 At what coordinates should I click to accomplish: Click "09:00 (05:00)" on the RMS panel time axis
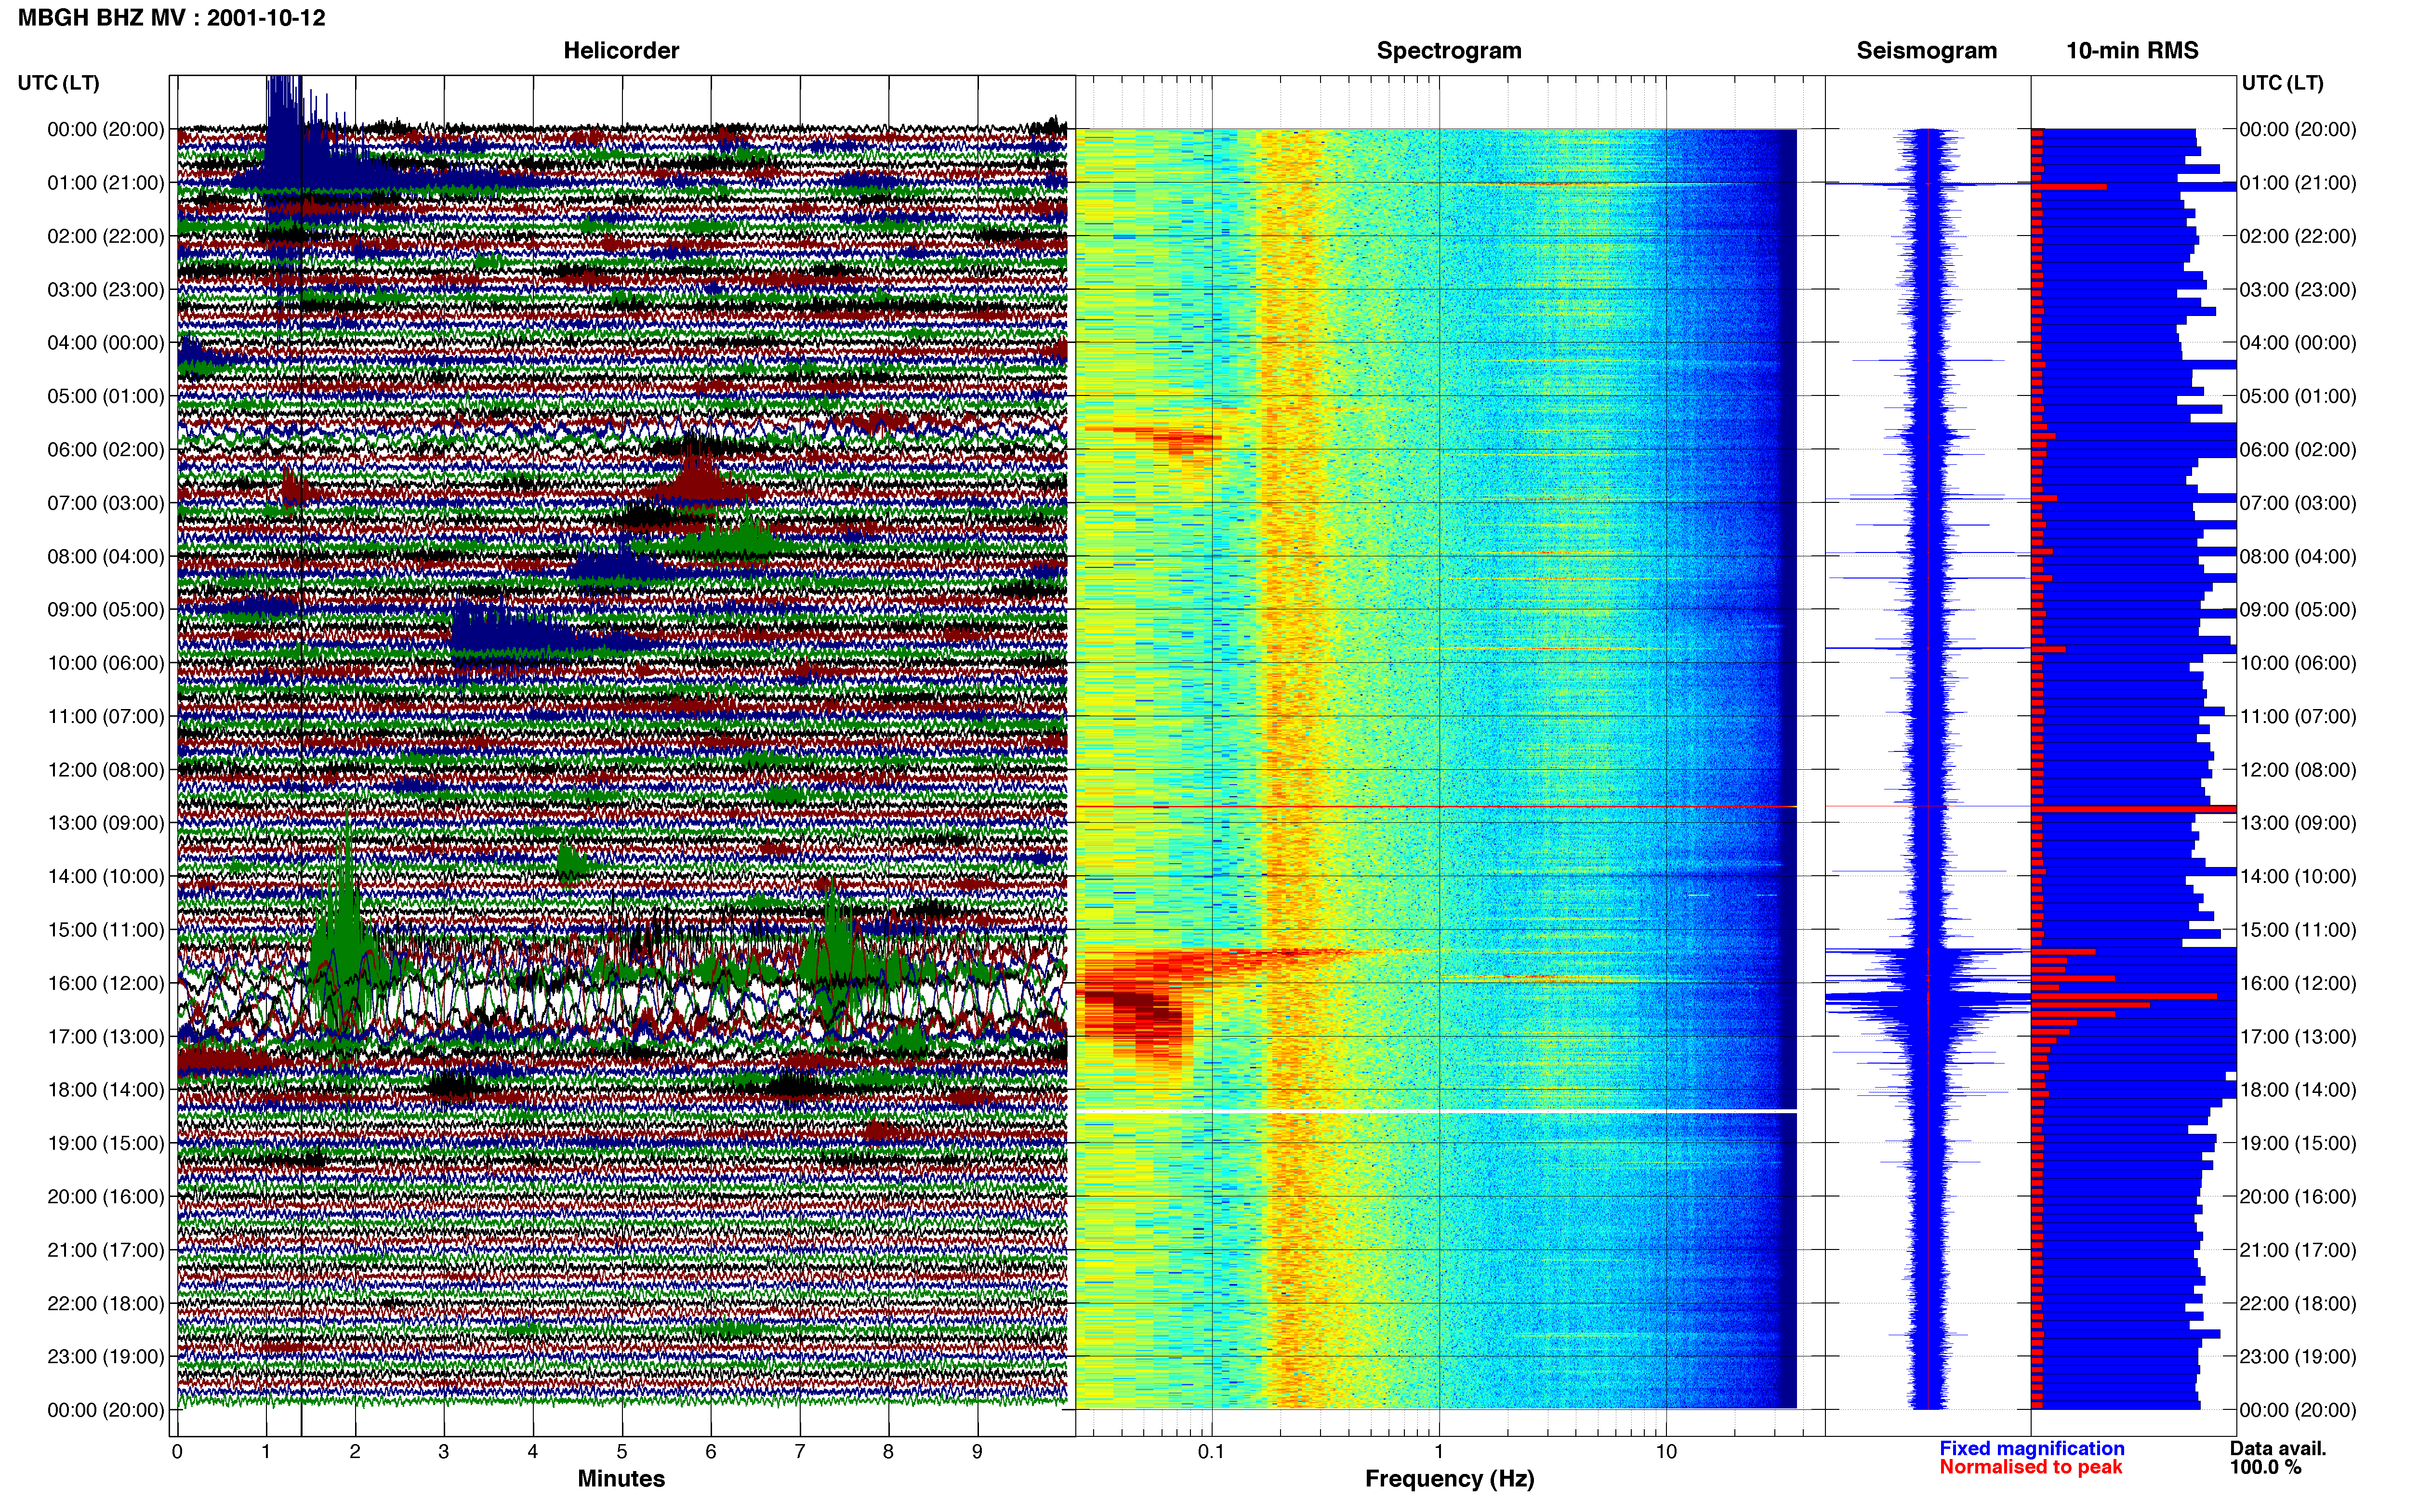pyautogui.click(x=2298, y=610)
